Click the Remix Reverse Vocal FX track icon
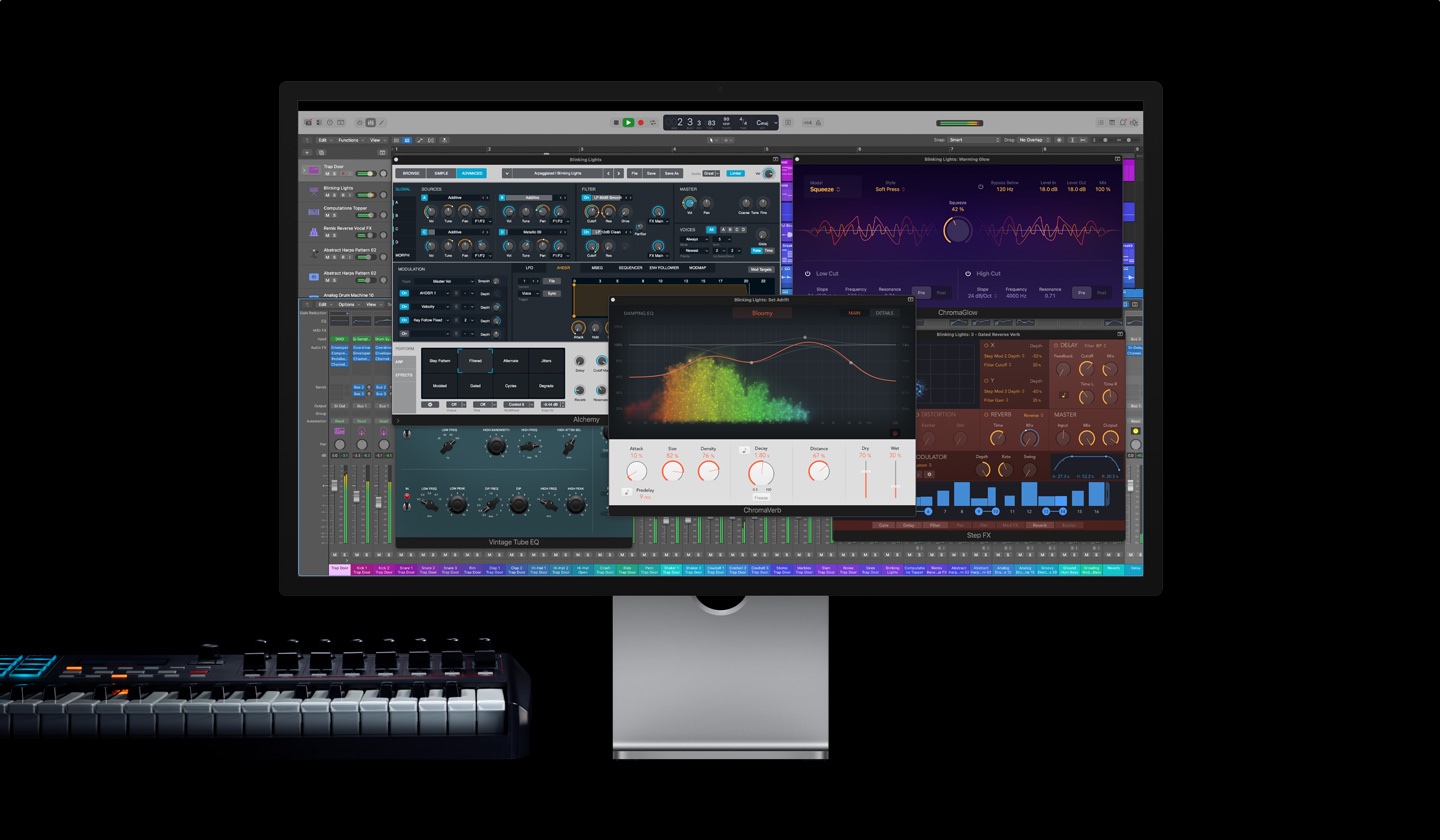The image size is (1440, 840). (314, 232)
